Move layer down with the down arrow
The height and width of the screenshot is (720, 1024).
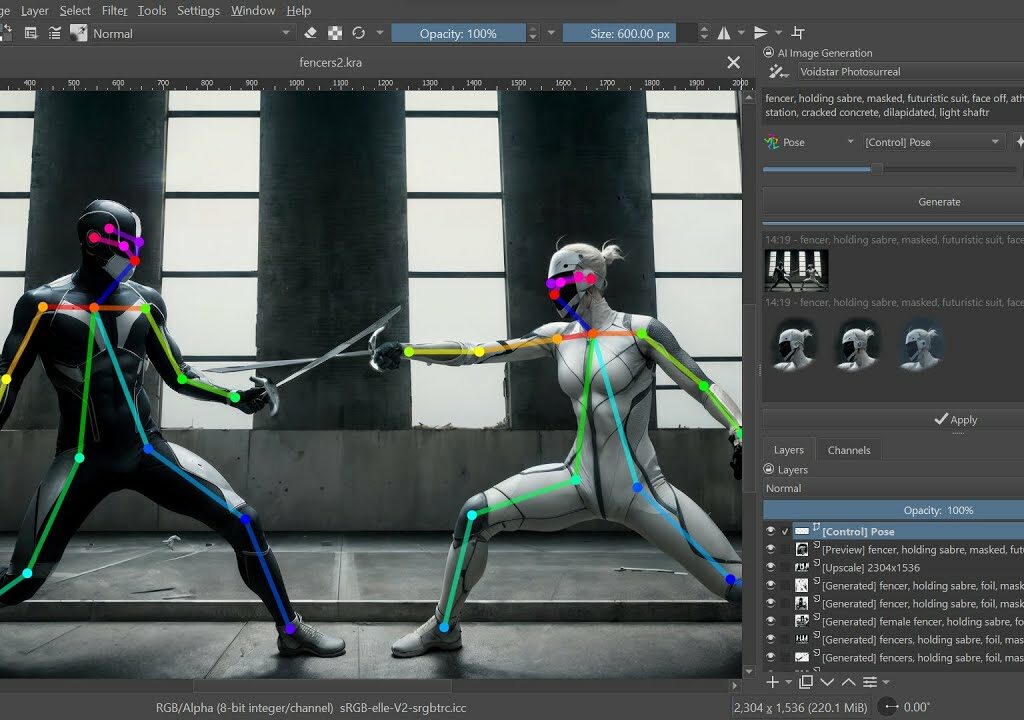[828, 682]
